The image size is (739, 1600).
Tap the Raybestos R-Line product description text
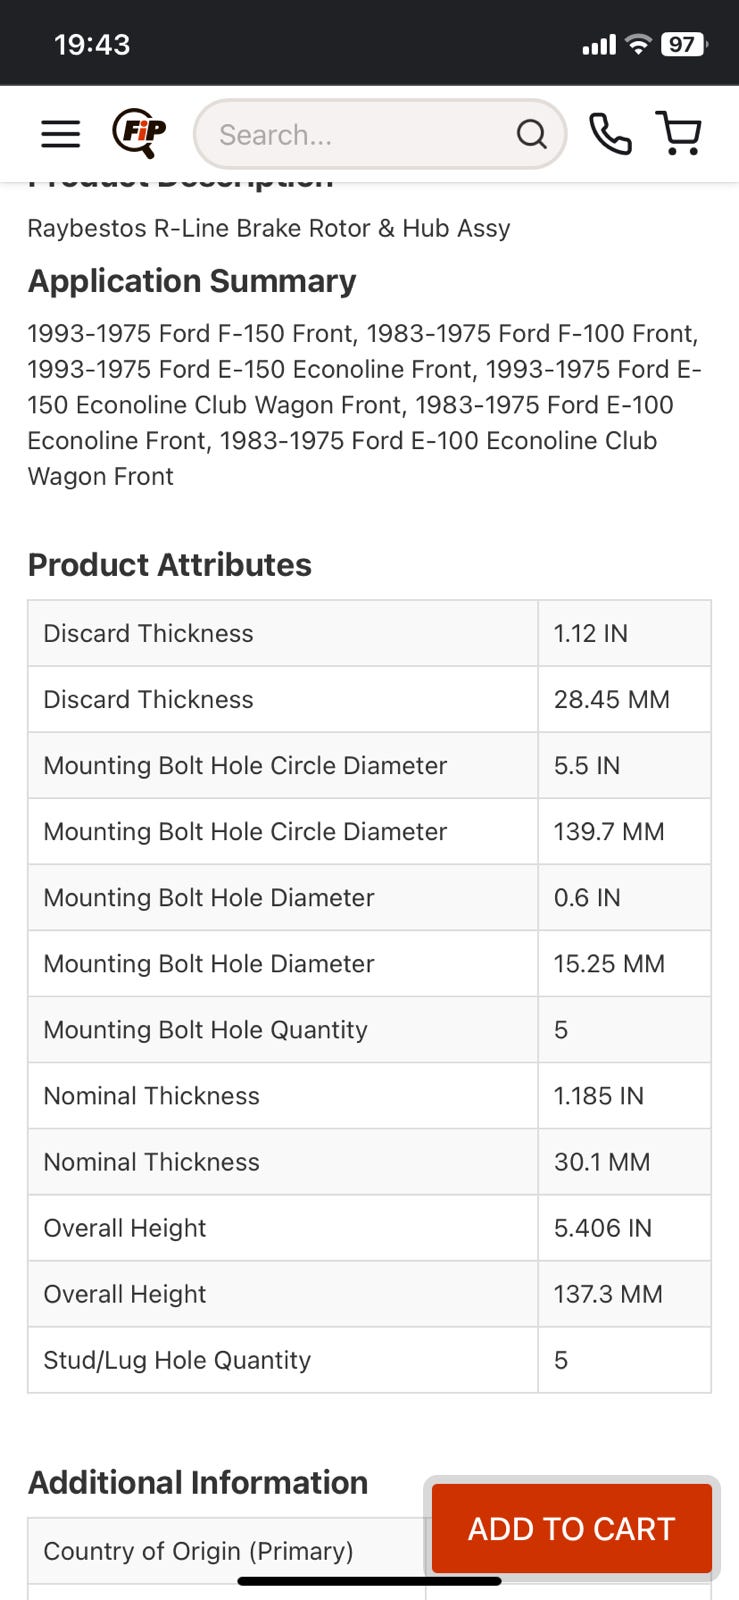(269, 228)
